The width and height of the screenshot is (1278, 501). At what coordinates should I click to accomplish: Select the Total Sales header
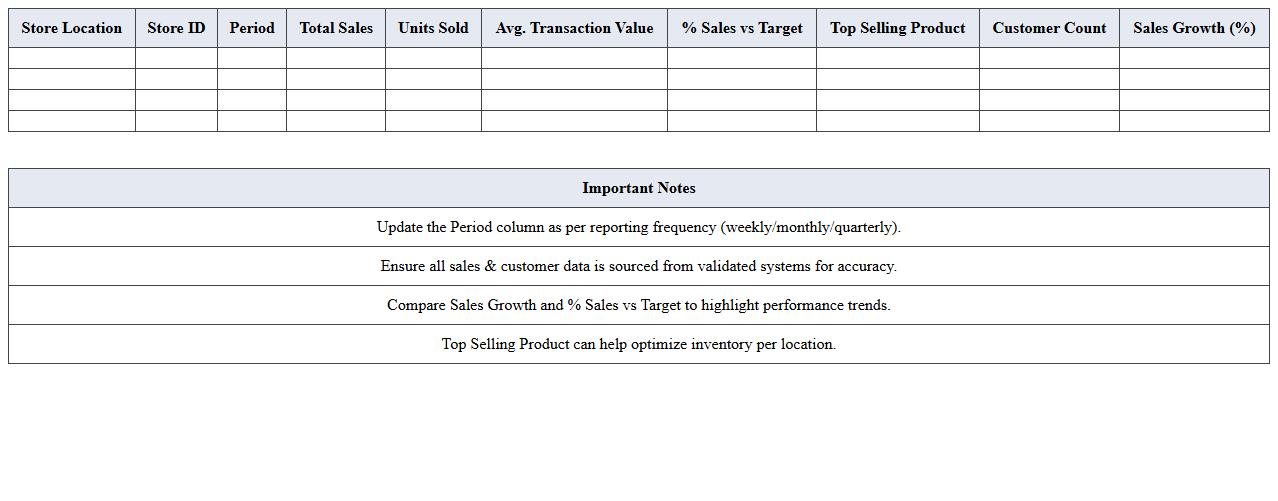pos(336,28)
